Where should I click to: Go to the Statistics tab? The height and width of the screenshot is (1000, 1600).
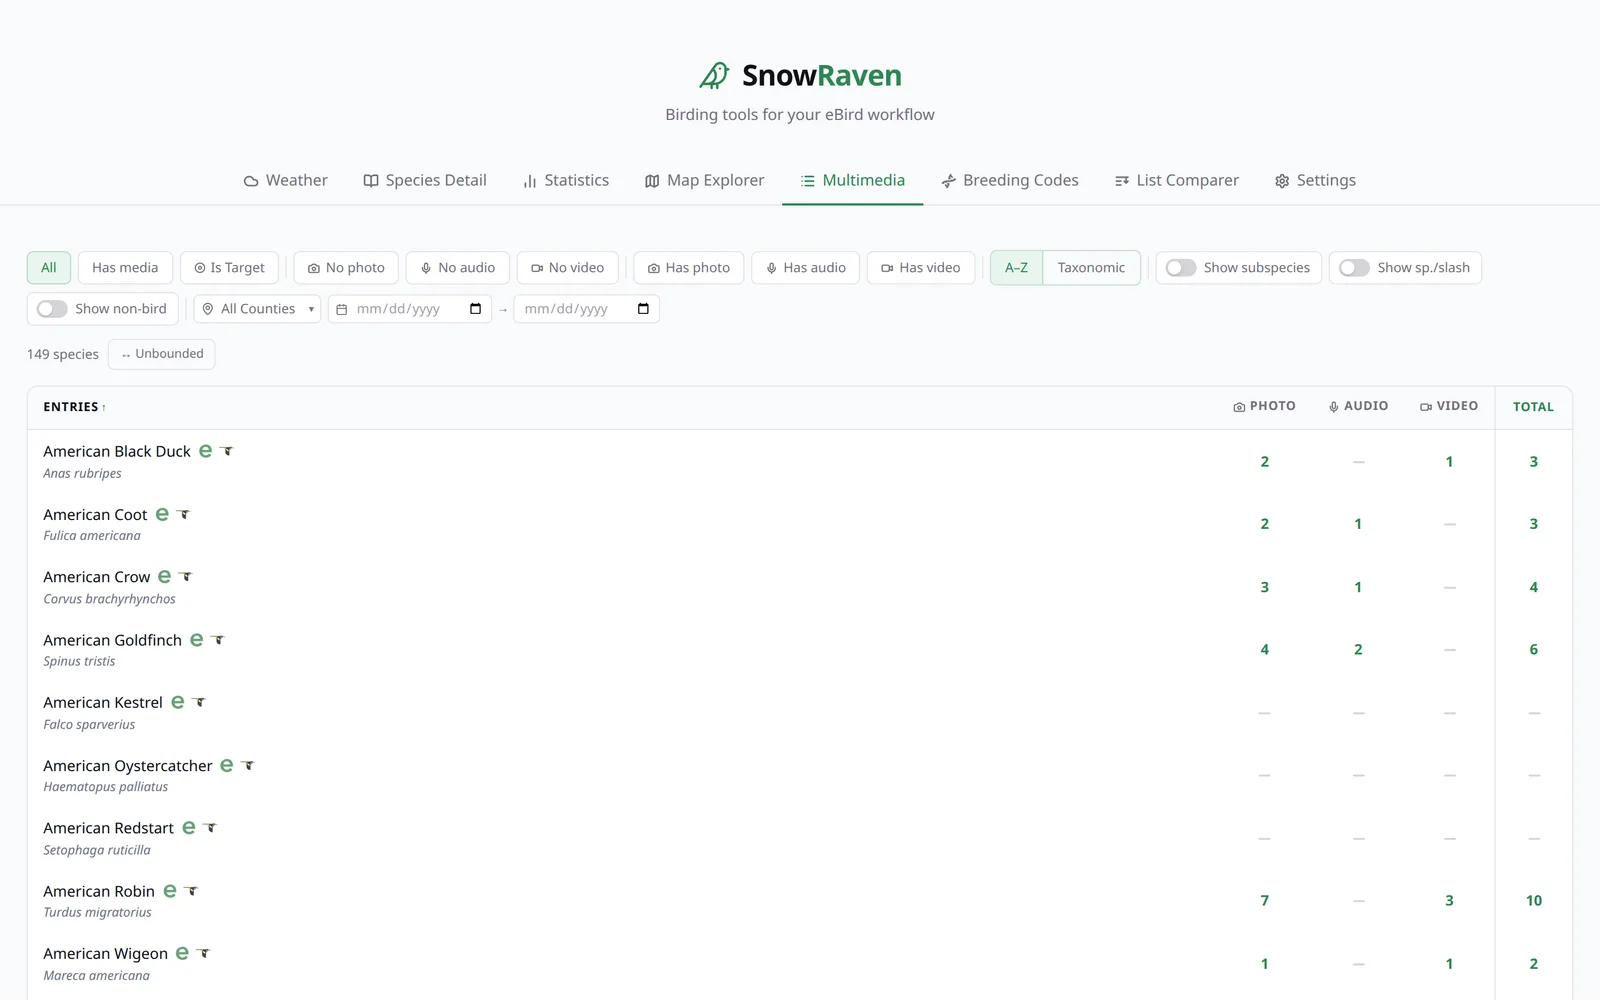pos(566,181)
